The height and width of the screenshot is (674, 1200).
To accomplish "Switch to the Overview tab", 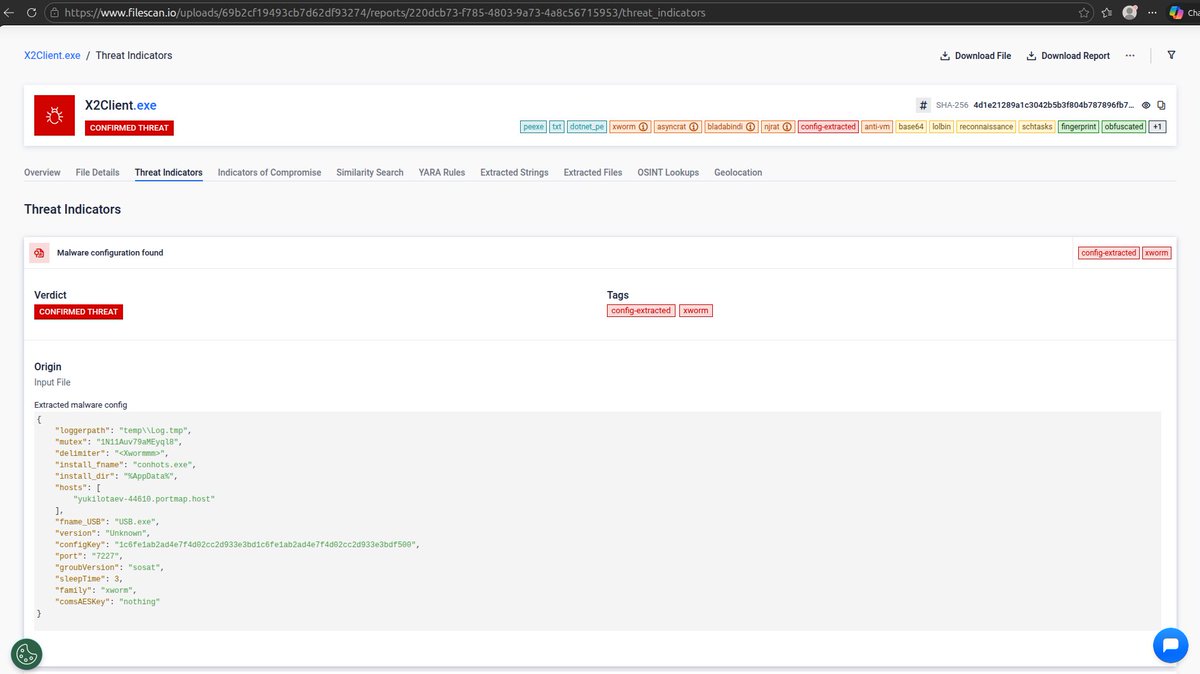I will (42, 172).
